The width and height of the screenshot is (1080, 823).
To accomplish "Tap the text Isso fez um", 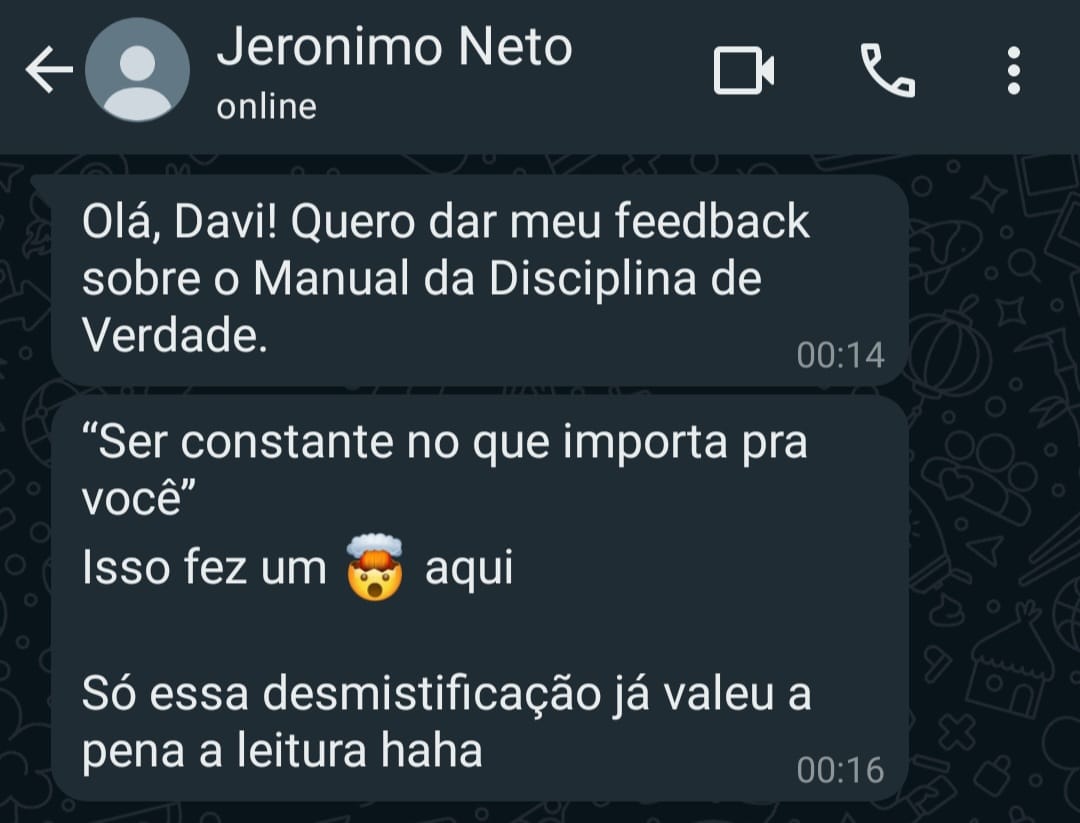I will click(x=204, y=568).
